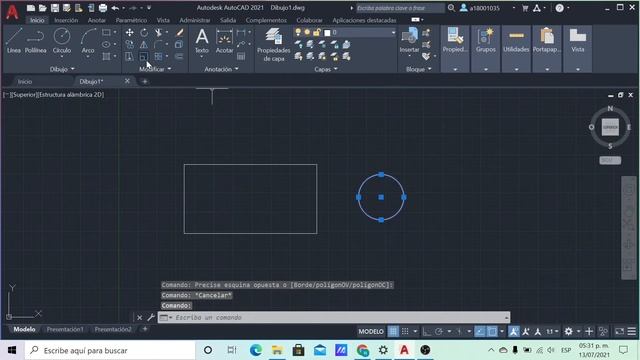640x360 pixels.
Task: Toggle ortho mode in status bar
Action: click(x=427, y=331)
